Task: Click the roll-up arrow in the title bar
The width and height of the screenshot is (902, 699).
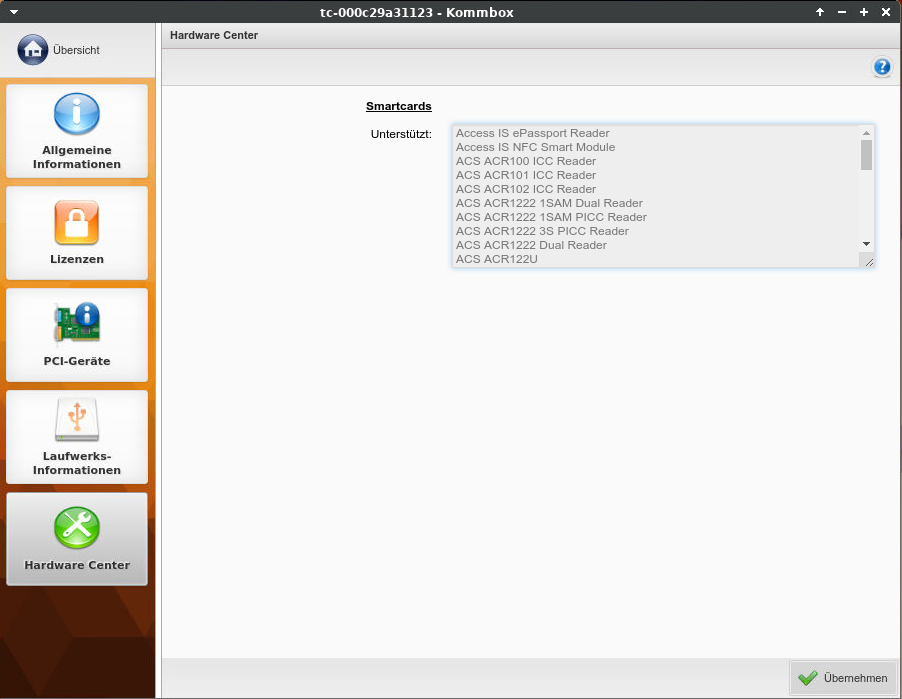Action: pos(820,12)
